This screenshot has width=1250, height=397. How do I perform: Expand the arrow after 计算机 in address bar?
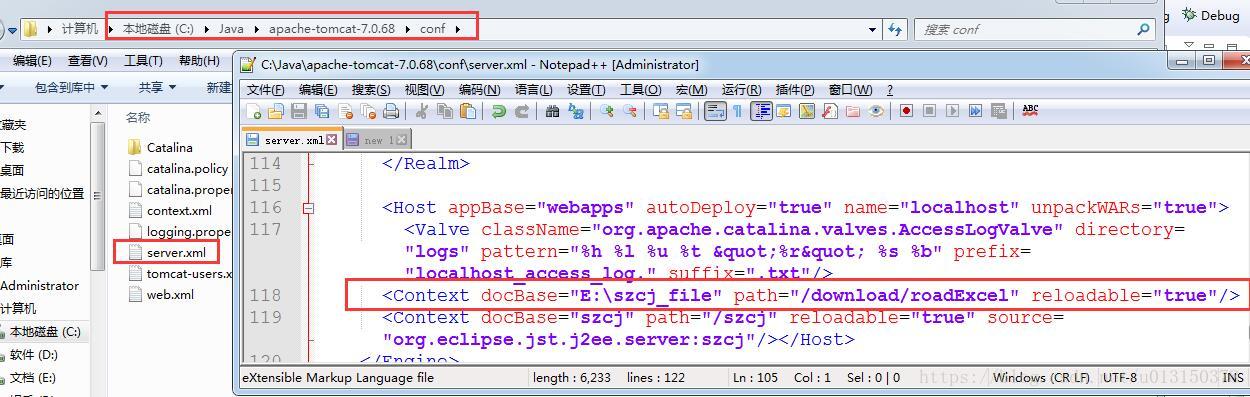coord(110,29)
